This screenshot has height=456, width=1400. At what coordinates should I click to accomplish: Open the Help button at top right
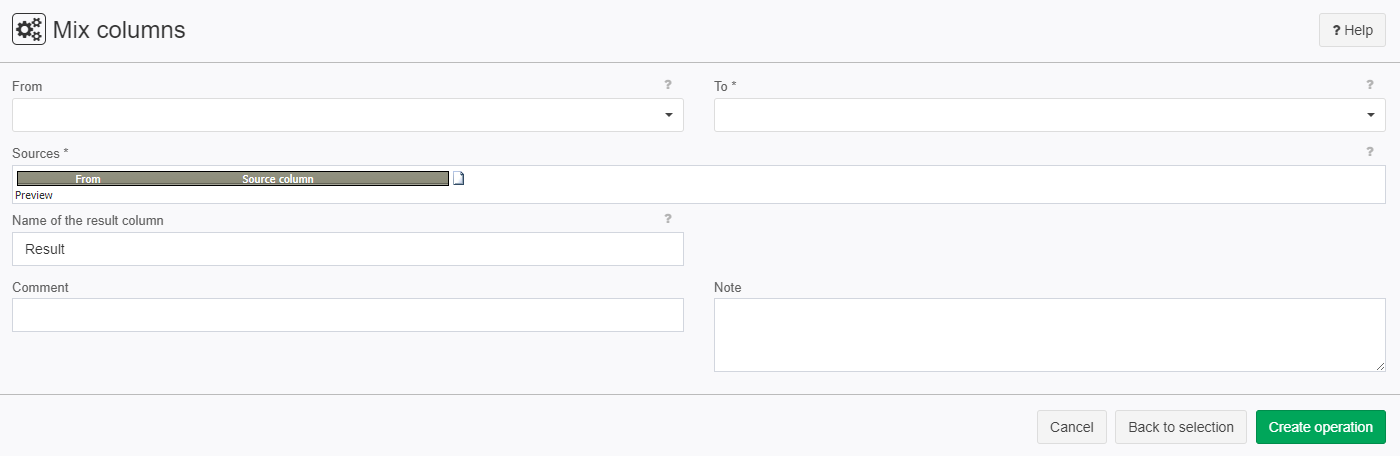(x=1352, y=30)
